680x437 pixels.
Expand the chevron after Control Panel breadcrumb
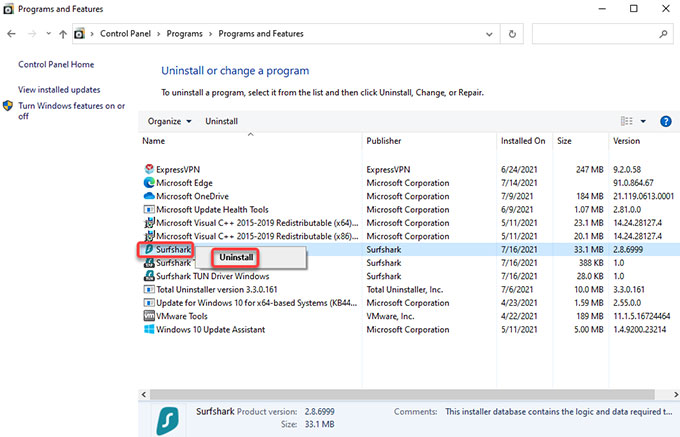click(159, 34)
